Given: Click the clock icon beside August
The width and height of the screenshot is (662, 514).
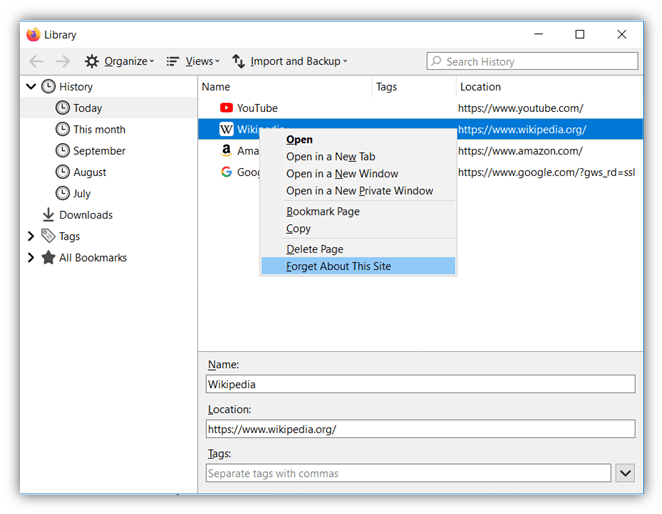Looking at the screenshot, I should (62, 172).
